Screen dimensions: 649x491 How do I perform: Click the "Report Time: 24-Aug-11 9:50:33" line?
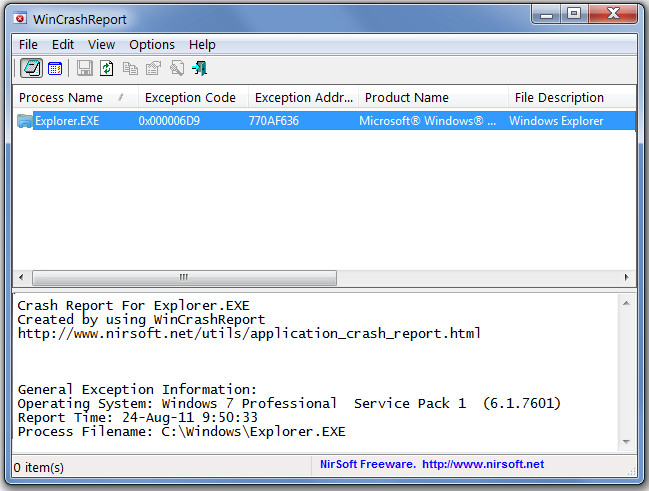point(137,418)
